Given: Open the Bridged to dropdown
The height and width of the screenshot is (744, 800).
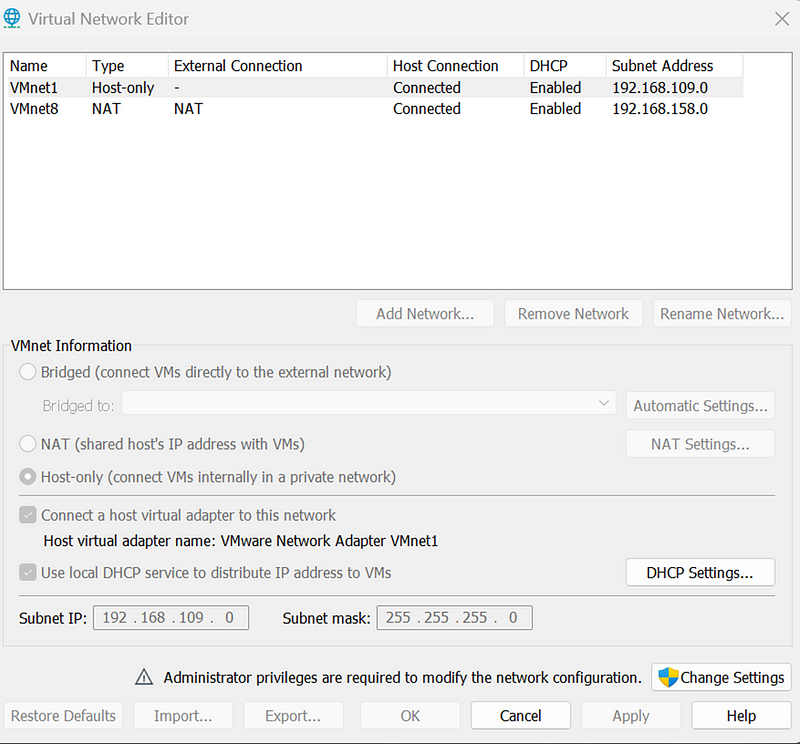Looking at the screenshot, I should pos(369,405).
